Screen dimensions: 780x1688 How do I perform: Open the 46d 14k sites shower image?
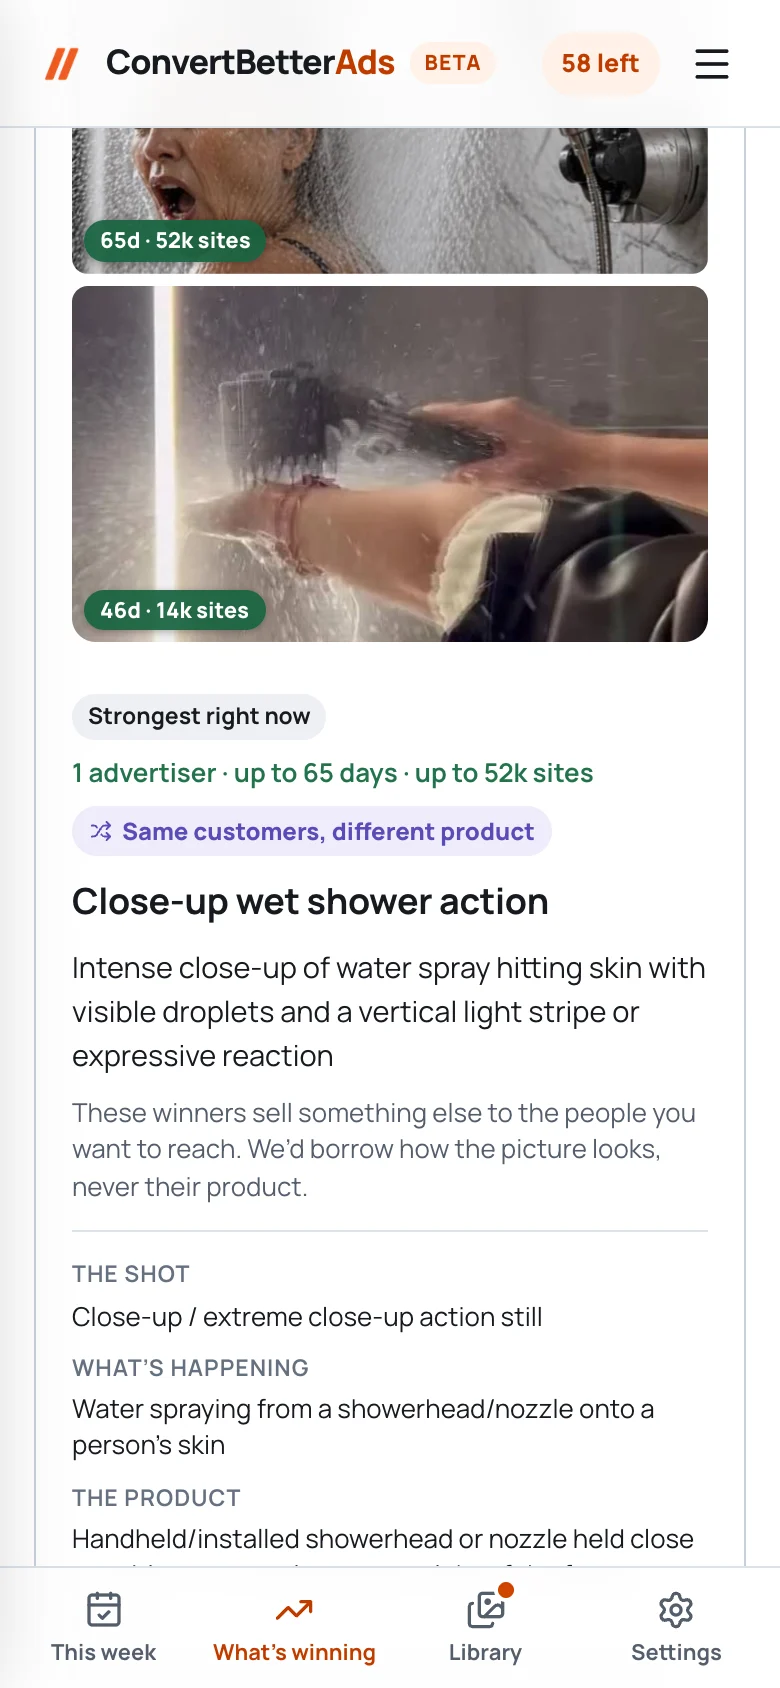[390, 464]
